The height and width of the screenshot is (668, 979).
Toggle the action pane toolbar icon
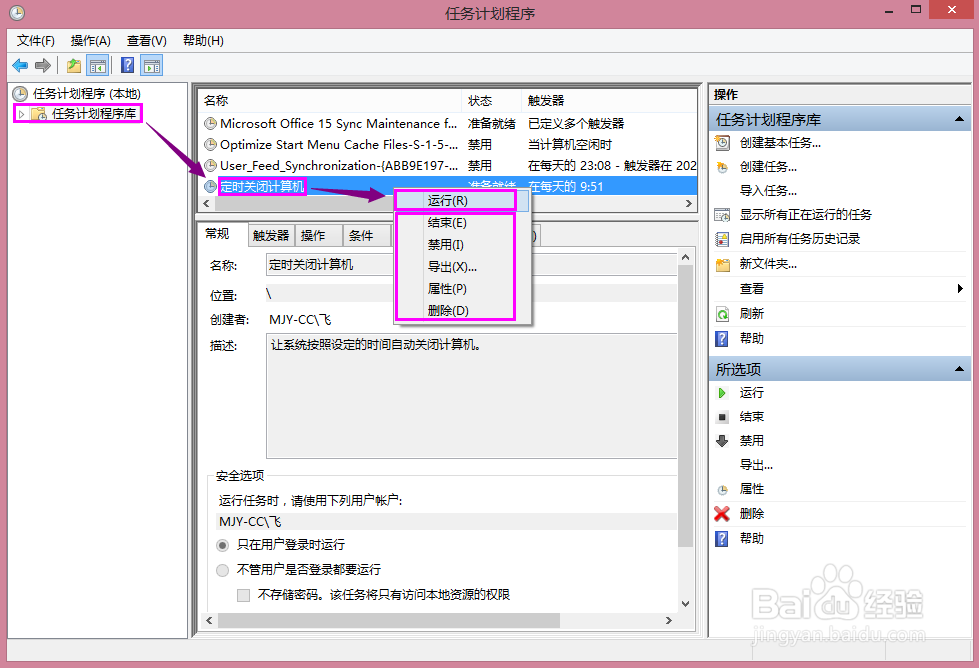[151, 65]
